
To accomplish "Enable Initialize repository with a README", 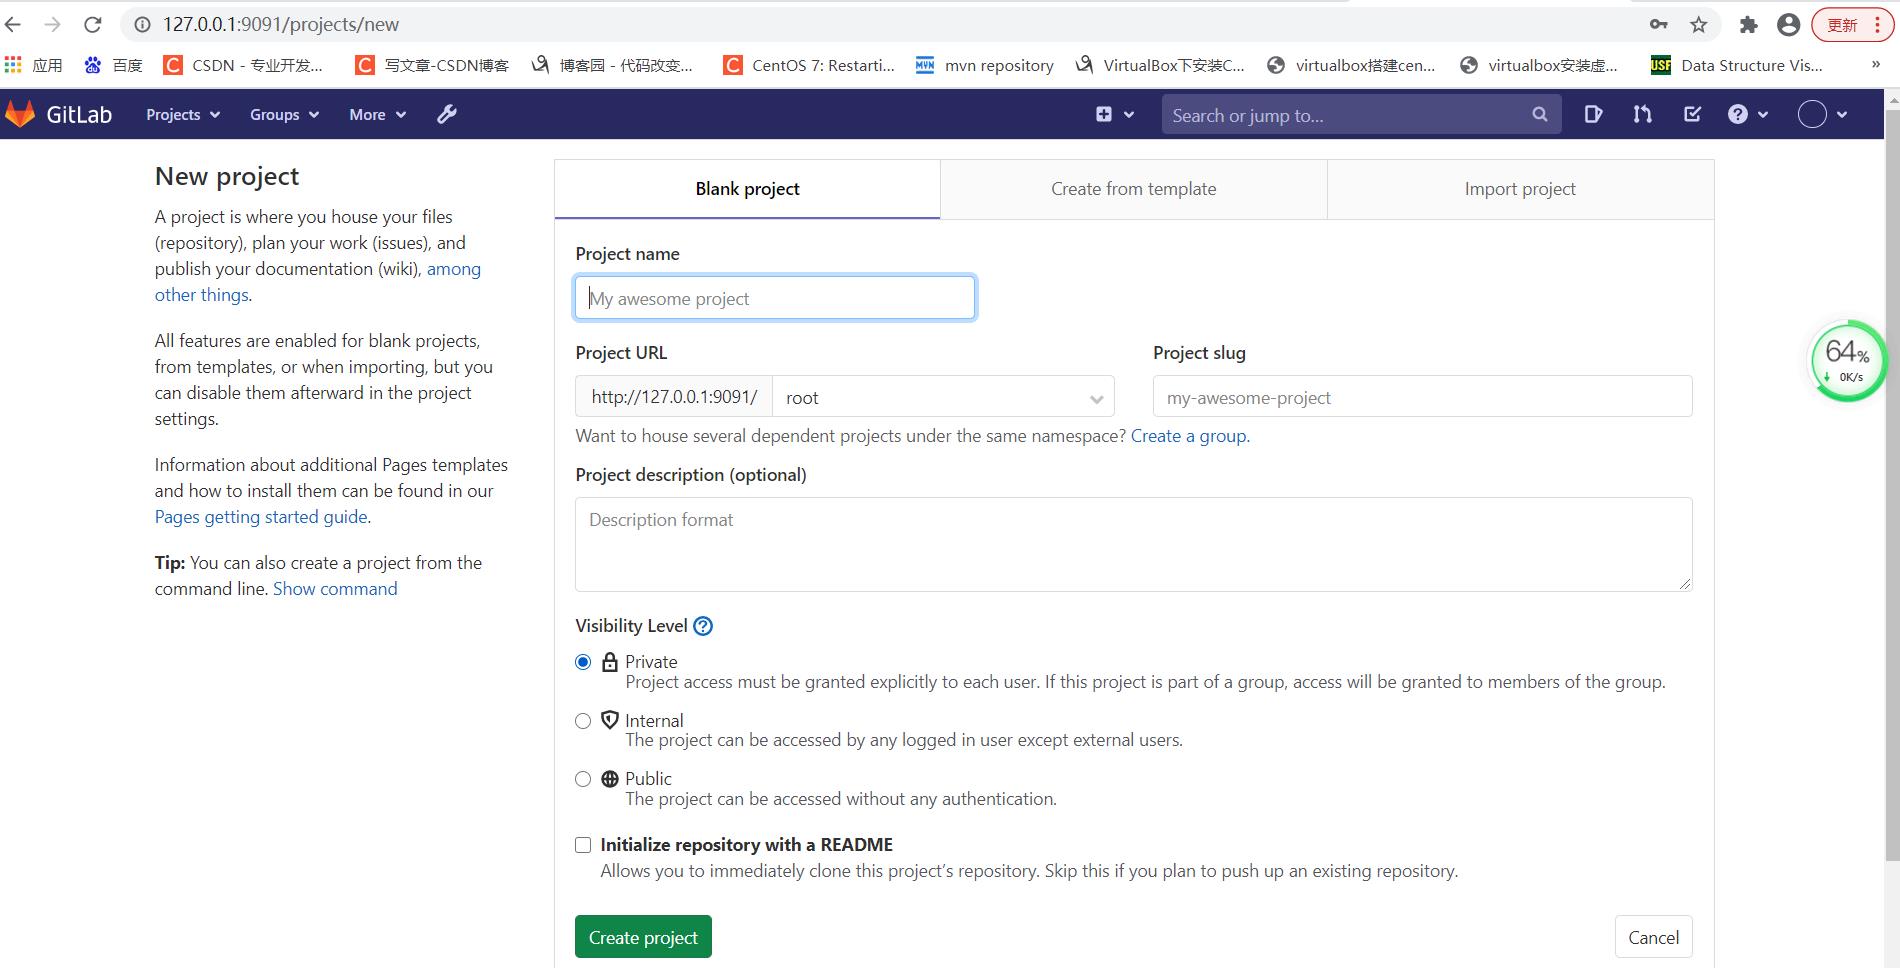I will click(583, 845).
